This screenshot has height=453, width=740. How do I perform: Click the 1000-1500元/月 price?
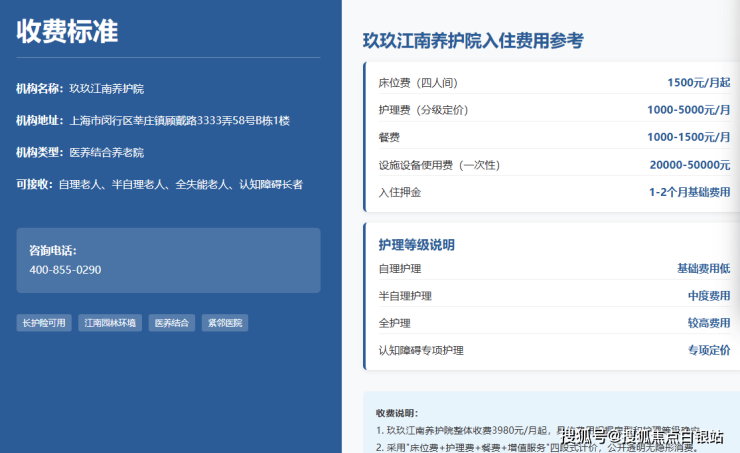(689, 137)
